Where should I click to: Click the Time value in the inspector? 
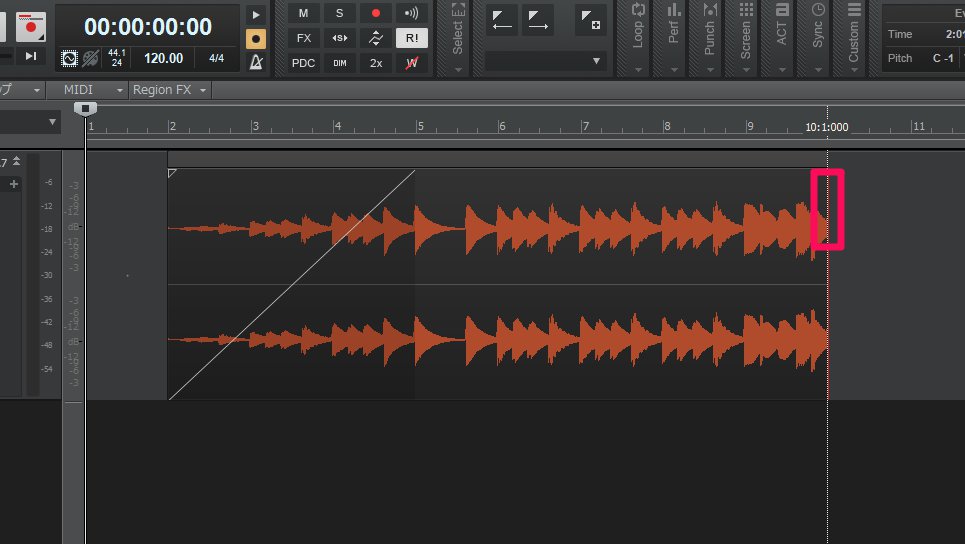tap(955, 34)
